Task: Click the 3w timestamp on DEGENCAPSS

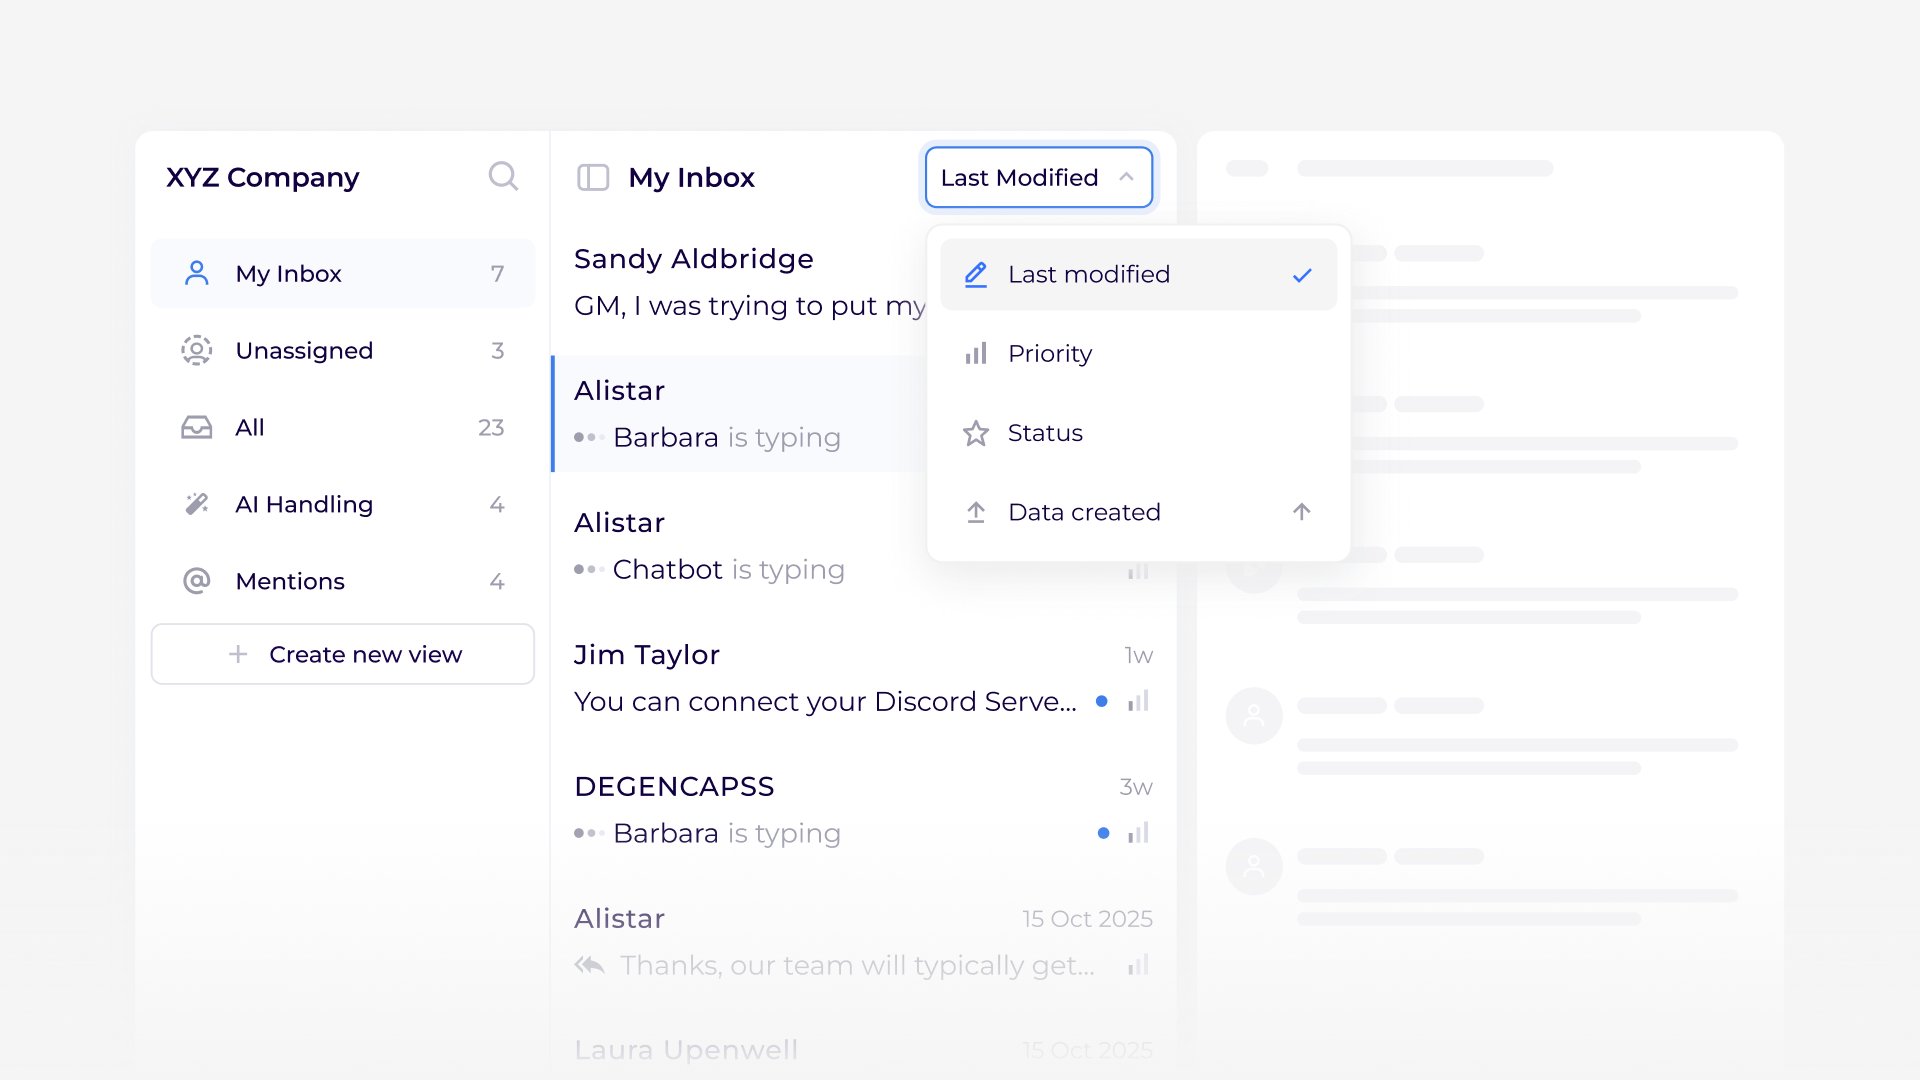Action: (x=1136, y=787)
